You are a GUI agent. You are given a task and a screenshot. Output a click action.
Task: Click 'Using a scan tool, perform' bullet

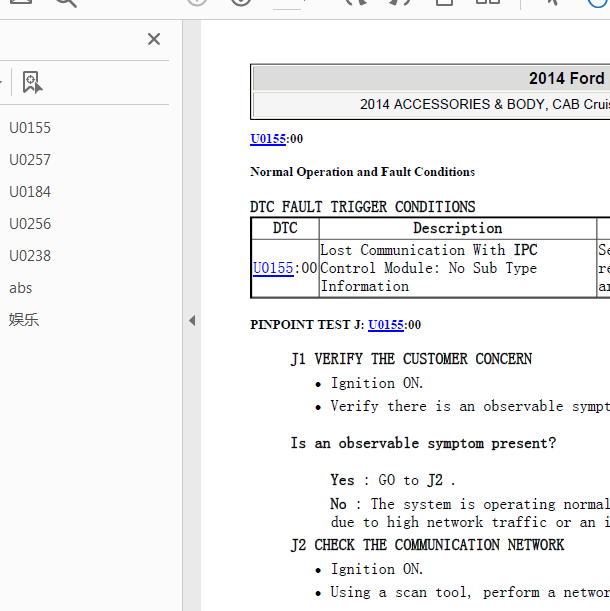470,592
